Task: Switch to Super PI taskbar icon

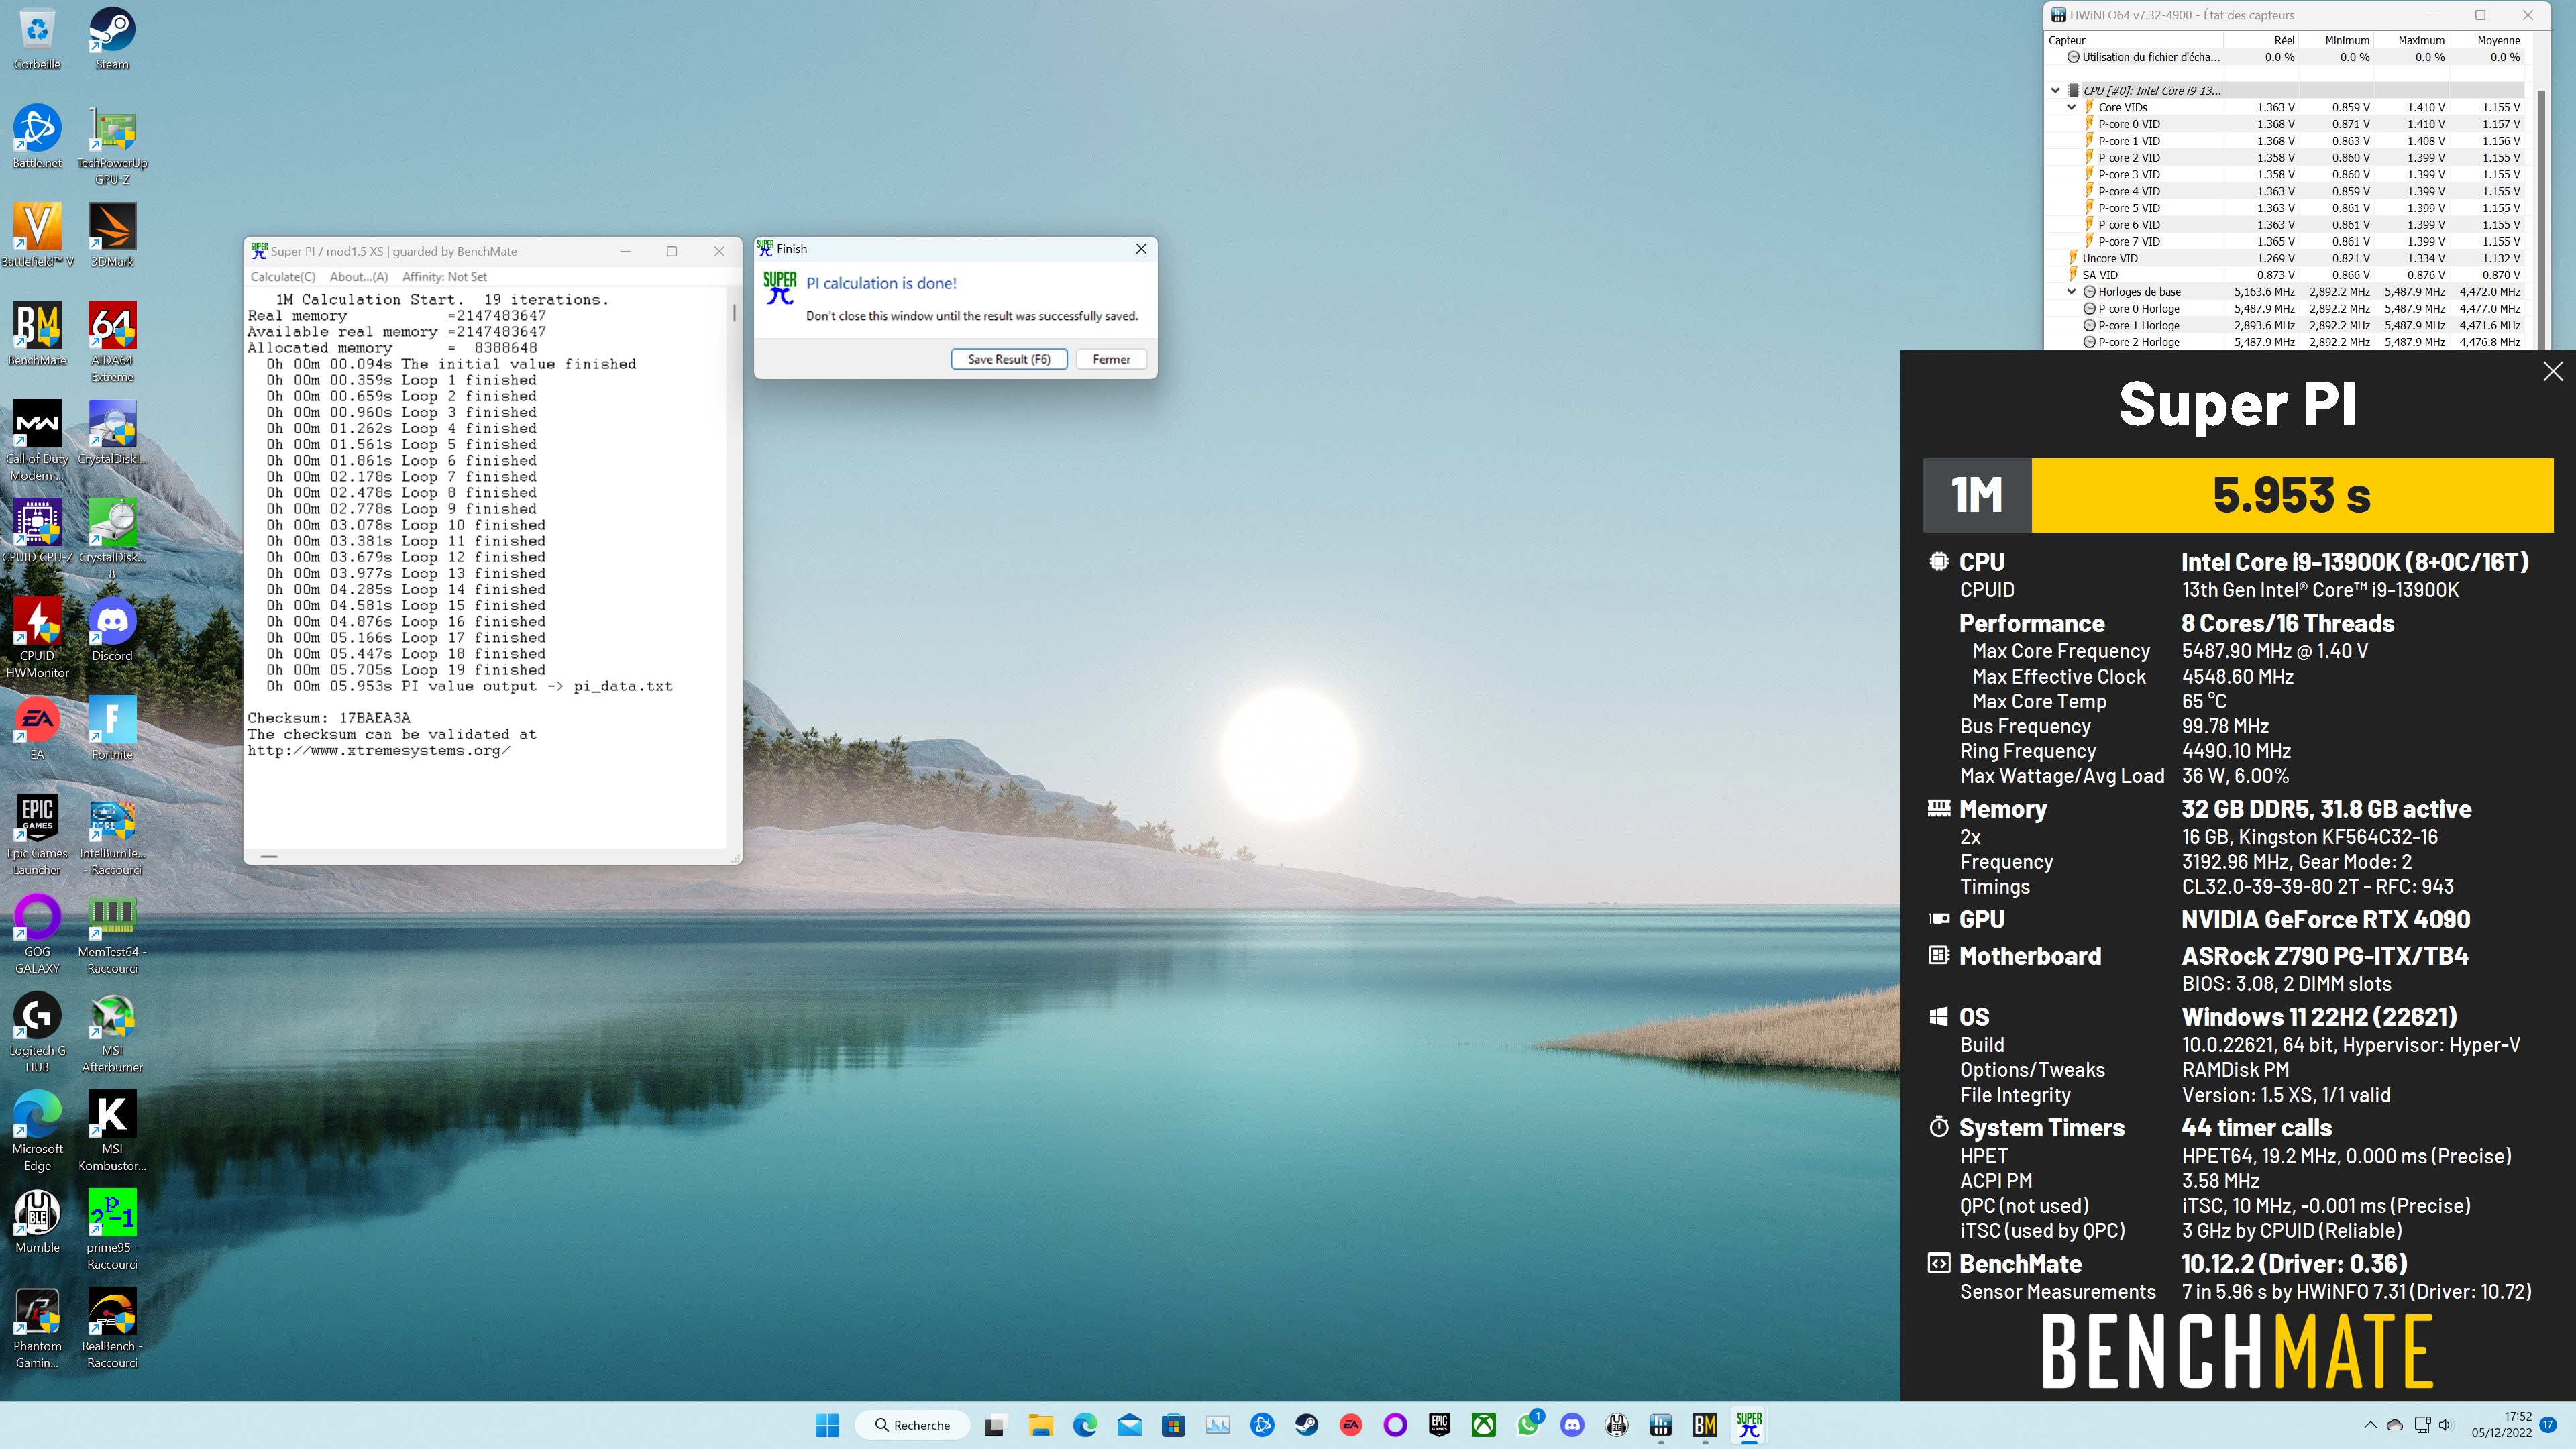Action: (1749, 1425)
